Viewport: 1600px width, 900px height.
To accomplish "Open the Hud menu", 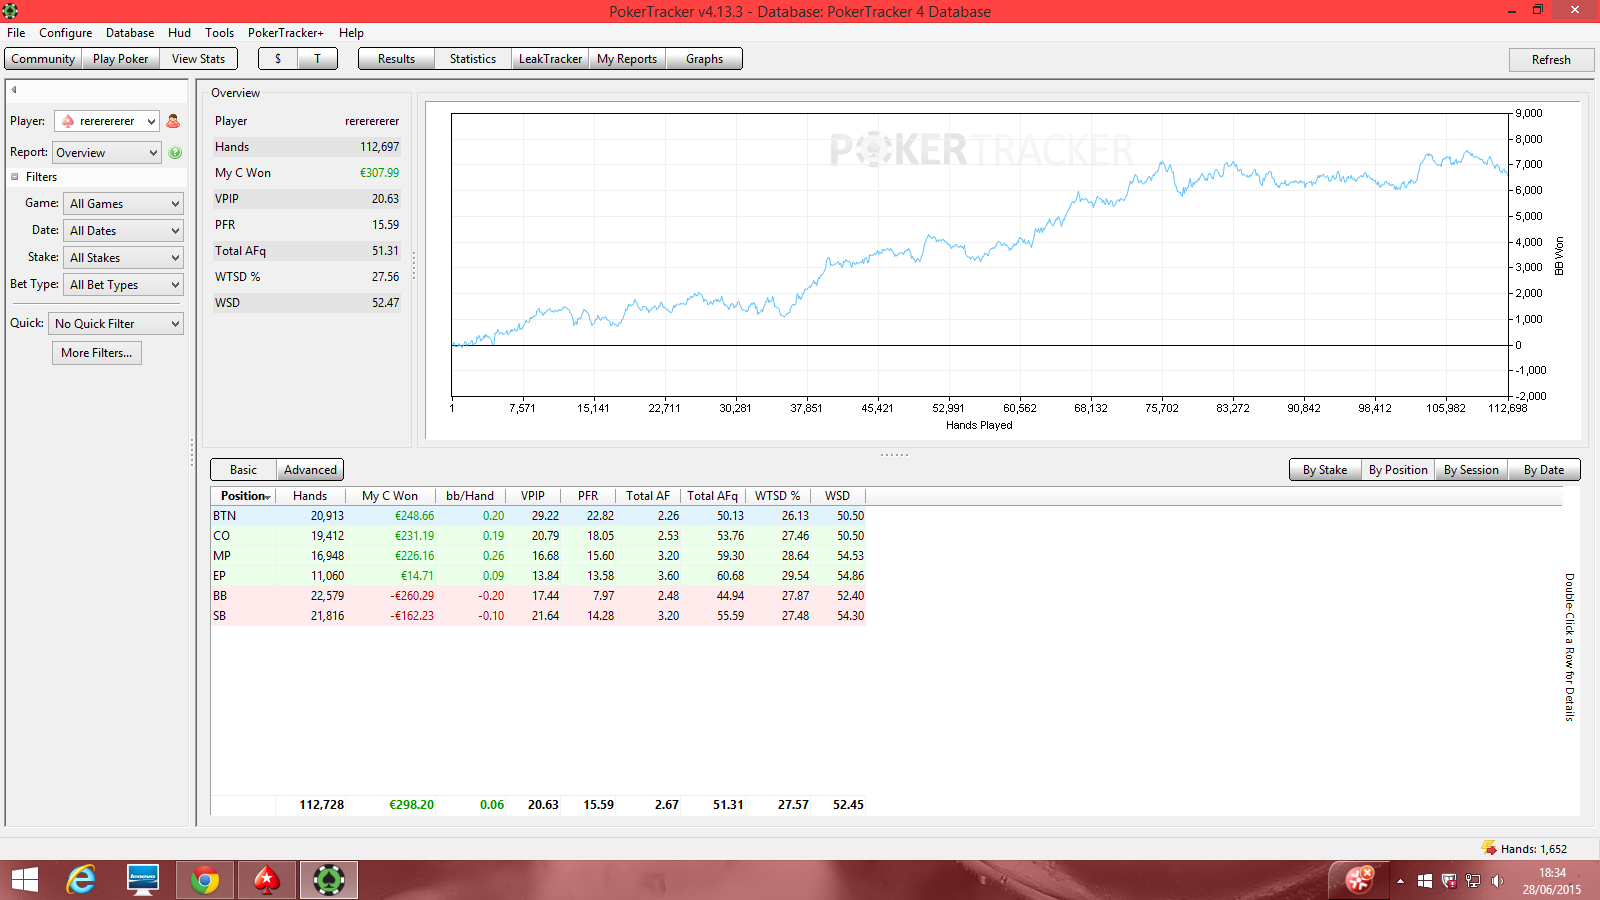I will pyautogui.click(x=179, y=33).
